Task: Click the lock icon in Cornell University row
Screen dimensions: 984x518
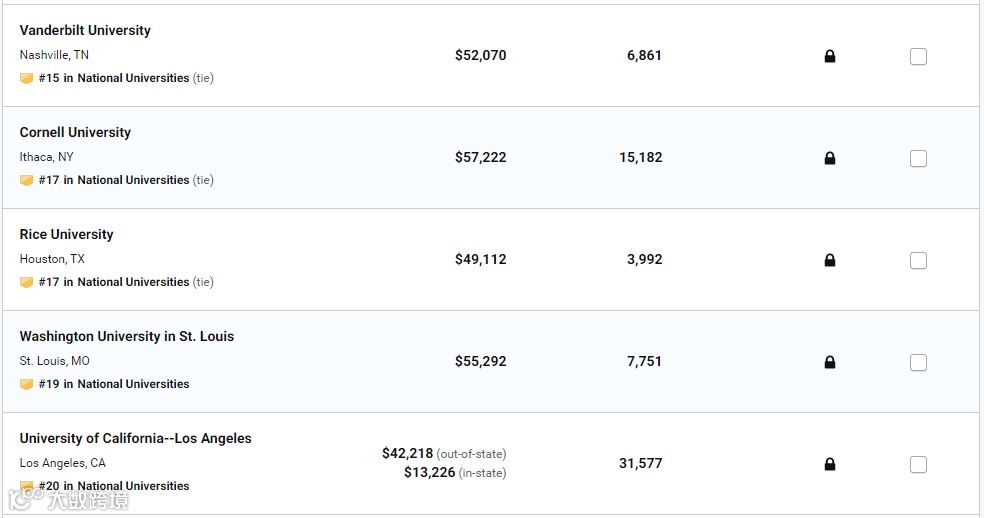Action: 829,158
